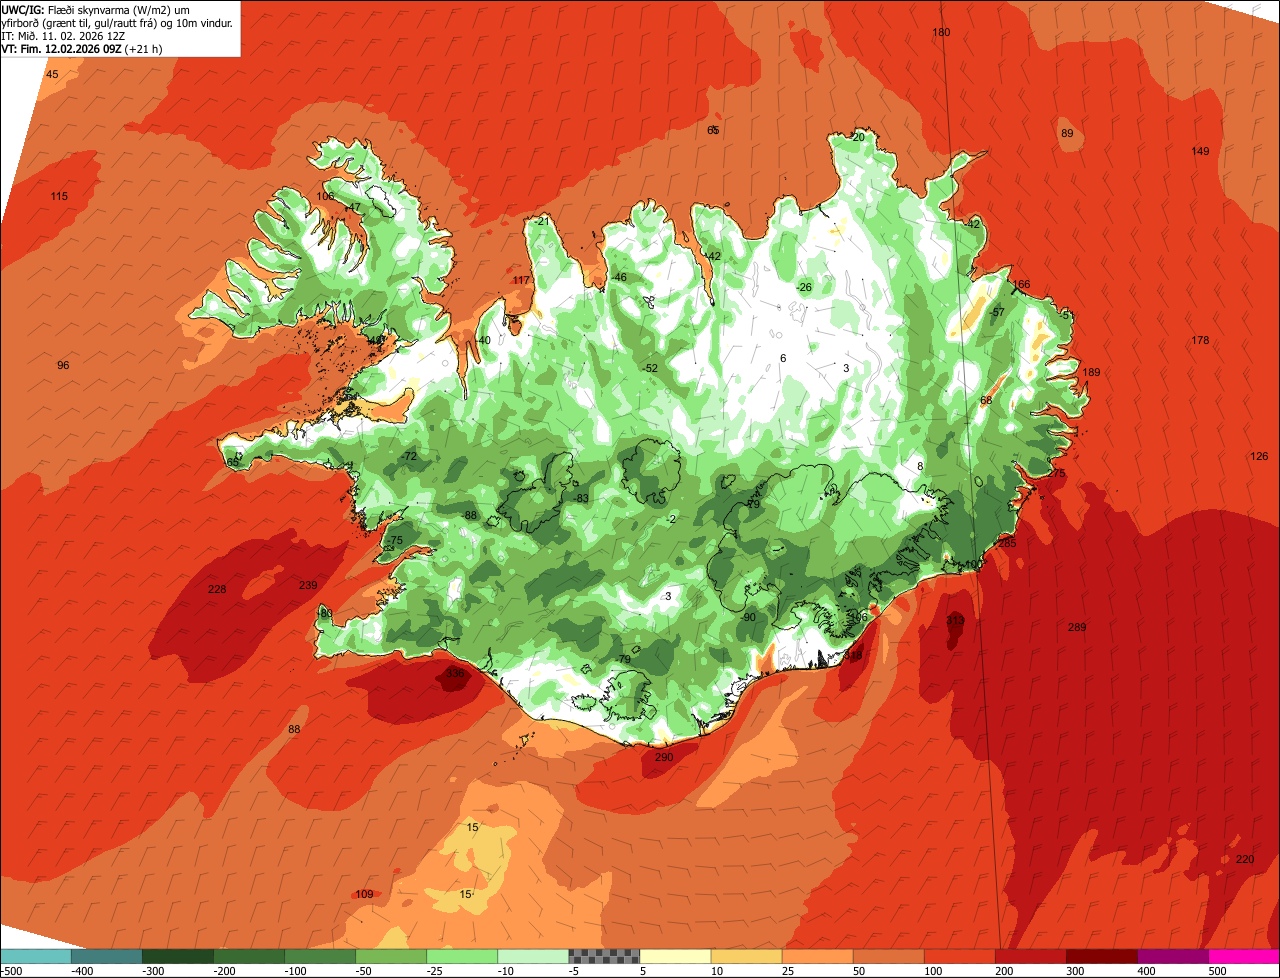
Task: Select the pale yellow swatch from 5 to 10
Action: [x=675, y=956]
